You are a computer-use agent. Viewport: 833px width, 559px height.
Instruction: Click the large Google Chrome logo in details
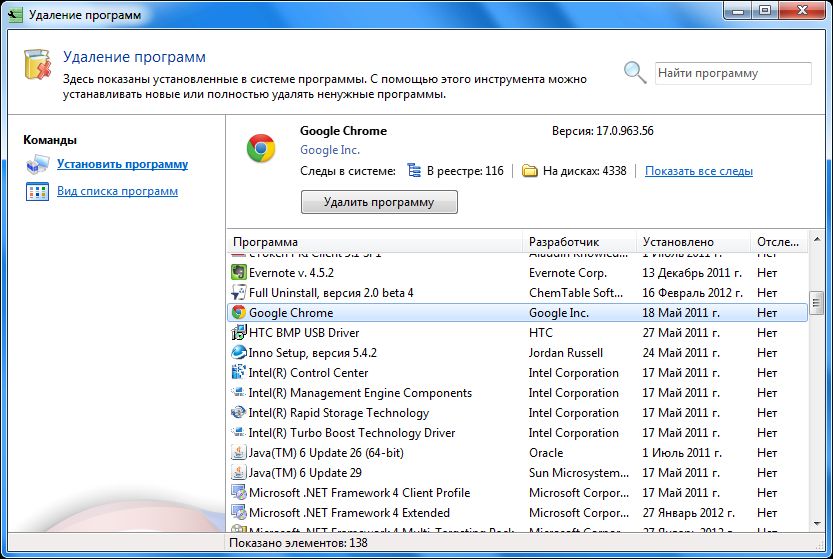coord(261,148)
